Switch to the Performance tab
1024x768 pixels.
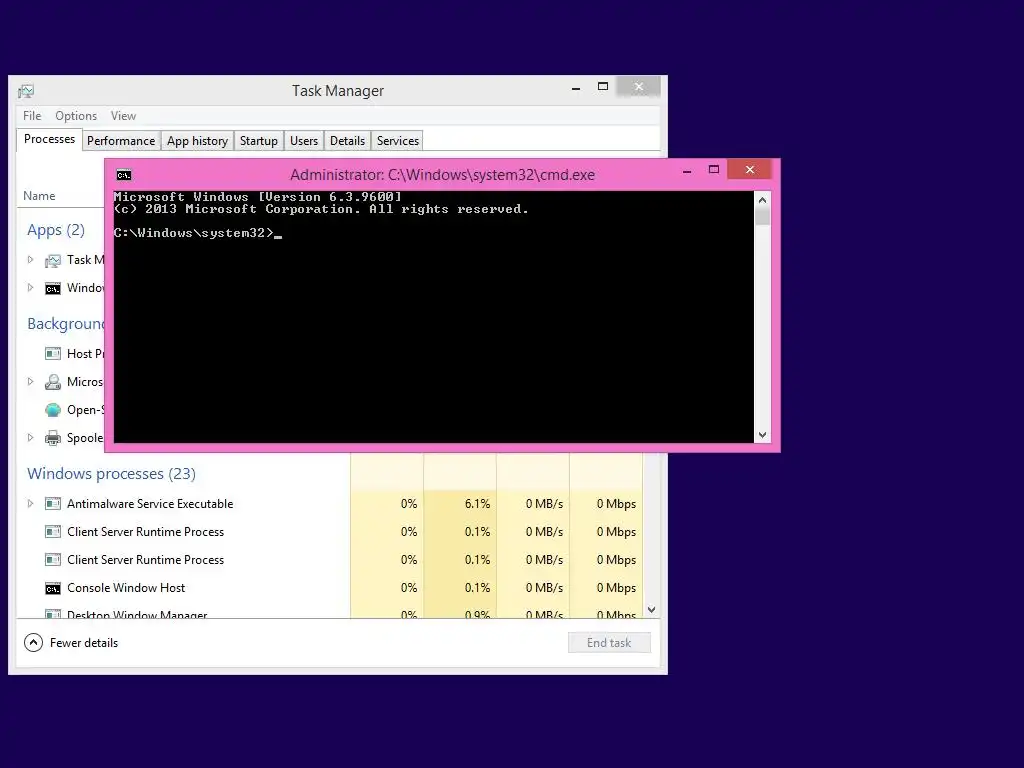point(121,141)
